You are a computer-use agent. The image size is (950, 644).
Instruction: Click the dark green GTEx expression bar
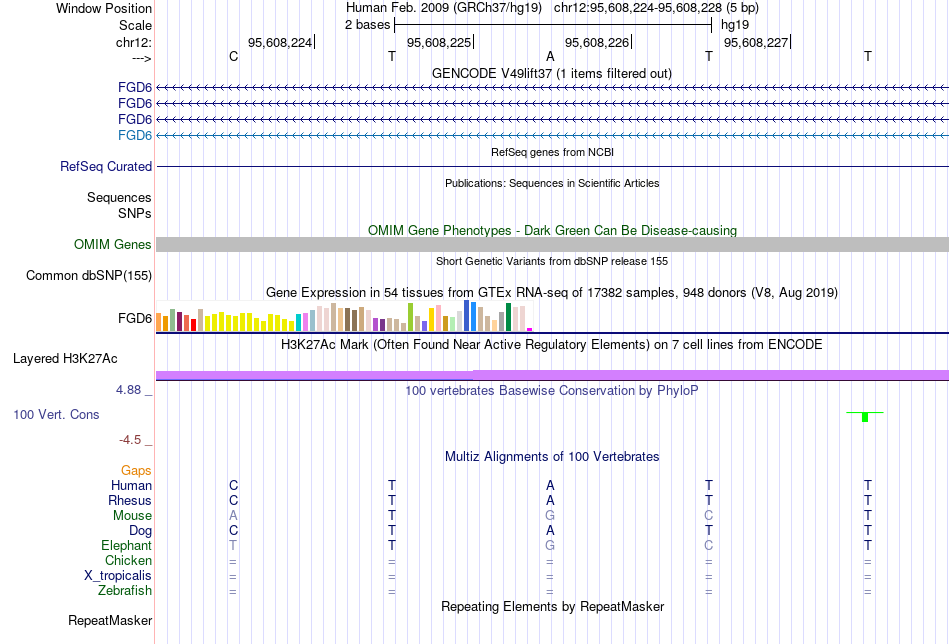pyautogui.click(x=508, y=317)
